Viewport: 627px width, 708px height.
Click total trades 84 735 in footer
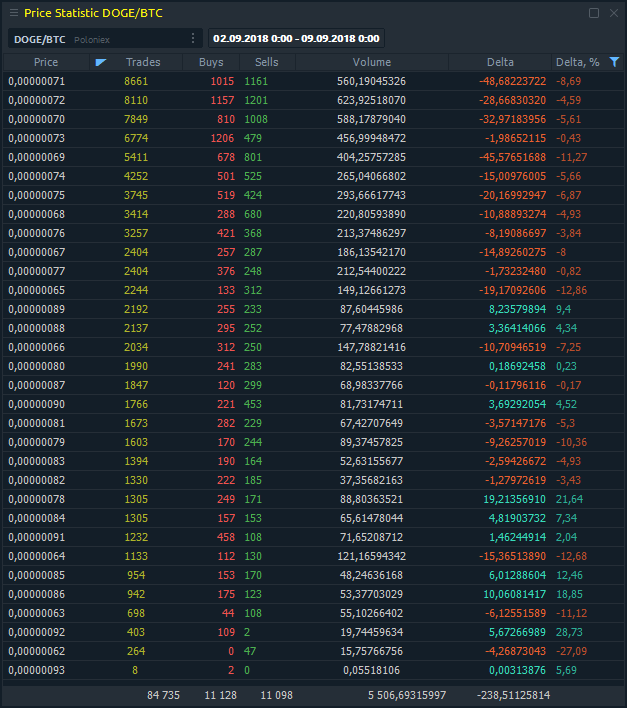(x=163, y=695)
